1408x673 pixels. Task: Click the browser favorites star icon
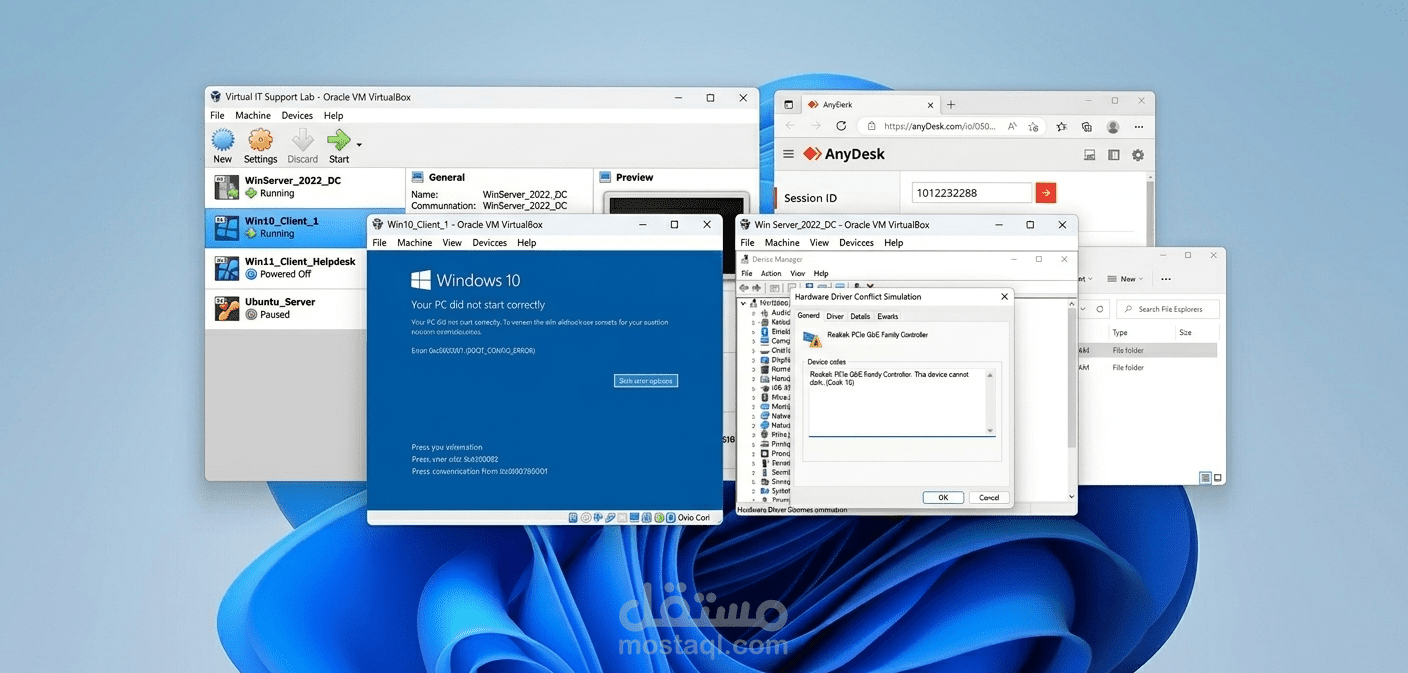pos(1061,127)
